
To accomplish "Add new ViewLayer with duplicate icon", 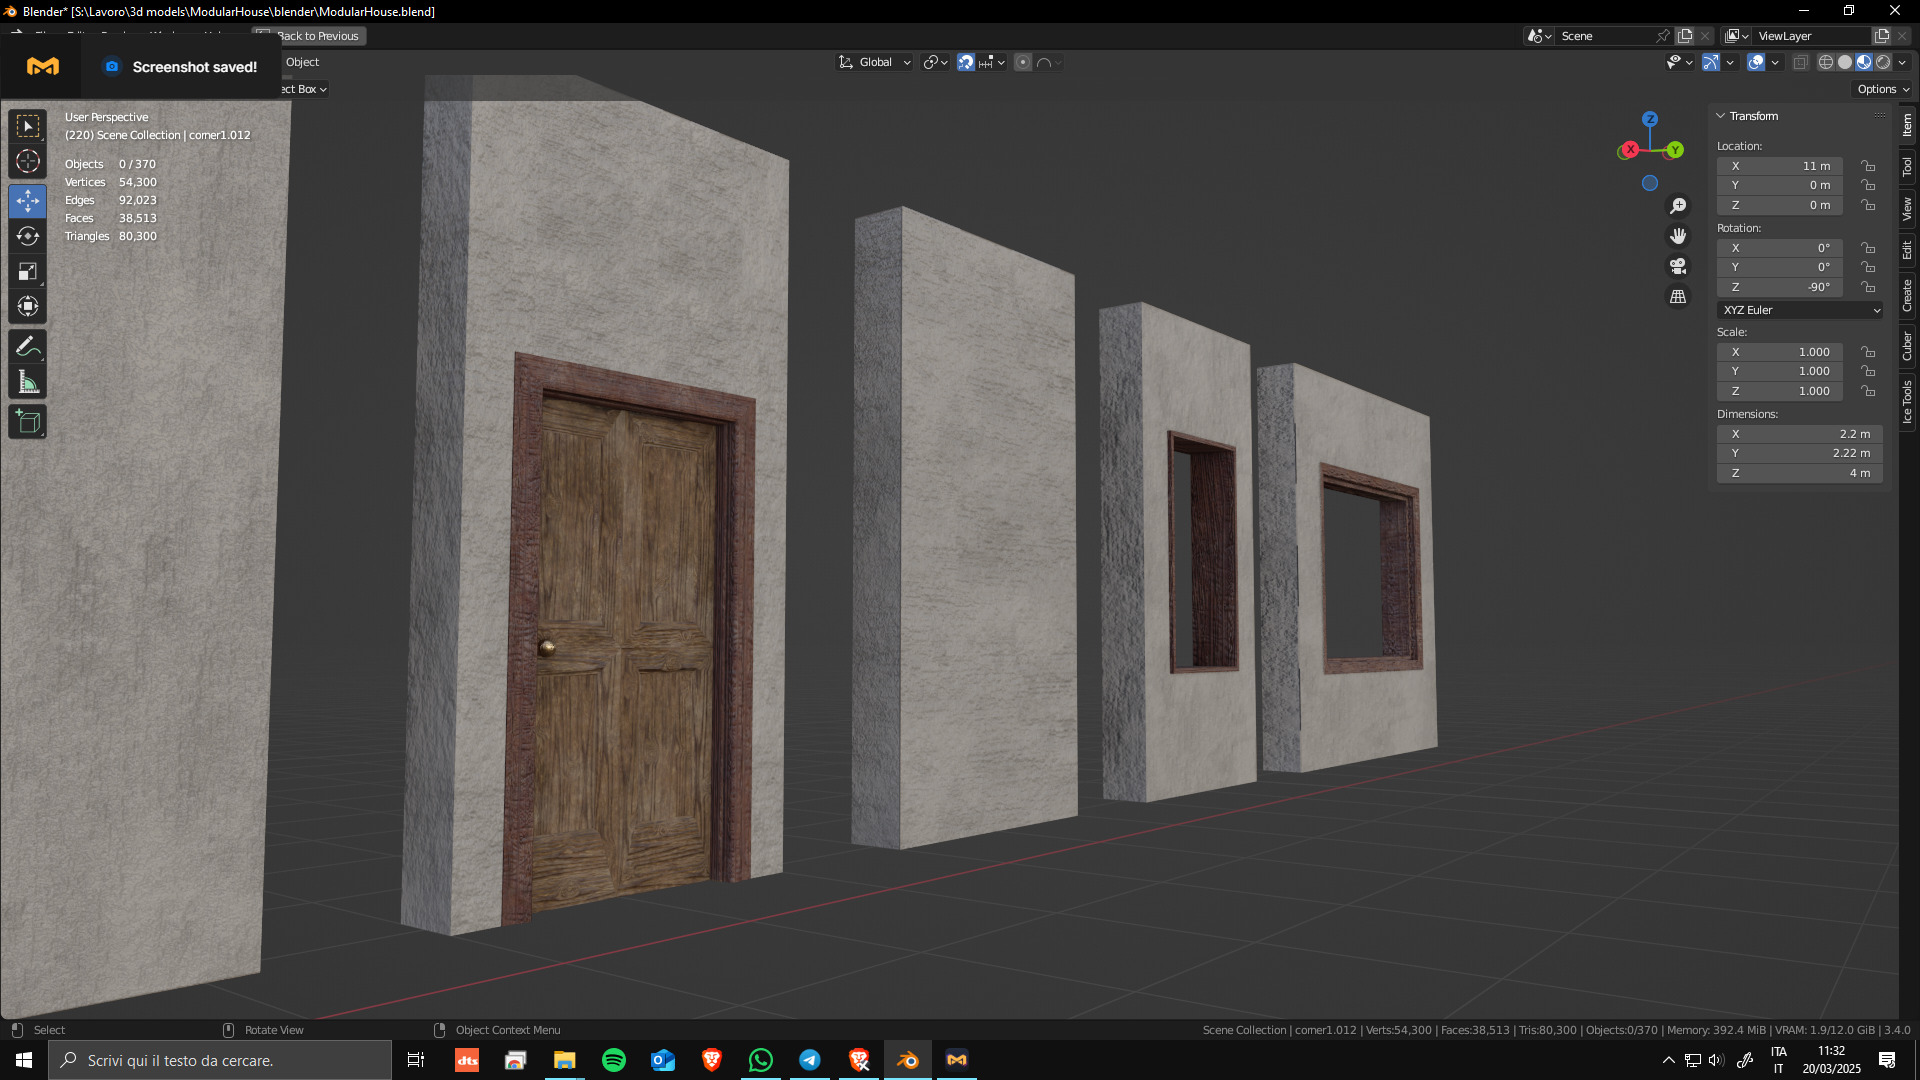I will (1881, 36).
